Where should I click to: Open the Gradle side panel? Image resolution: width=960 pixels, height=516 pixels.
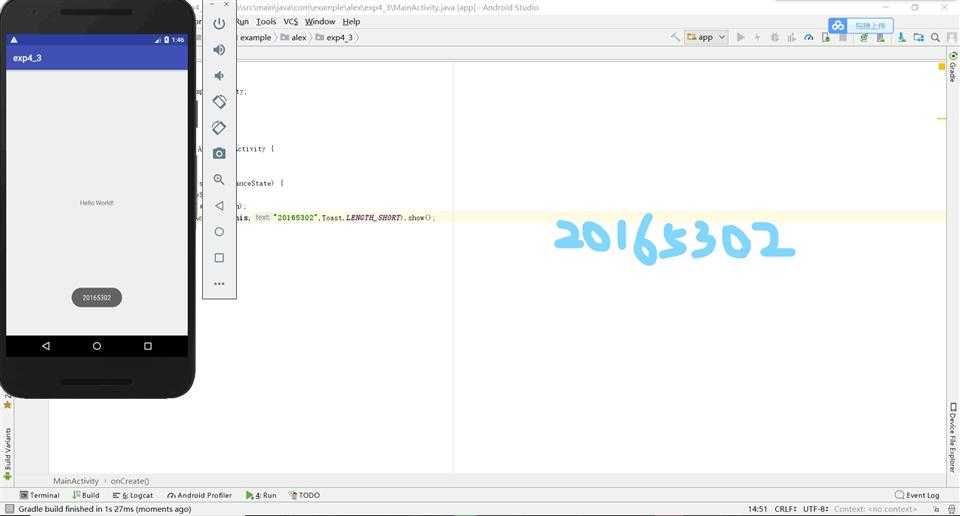(x=953, y=67)
